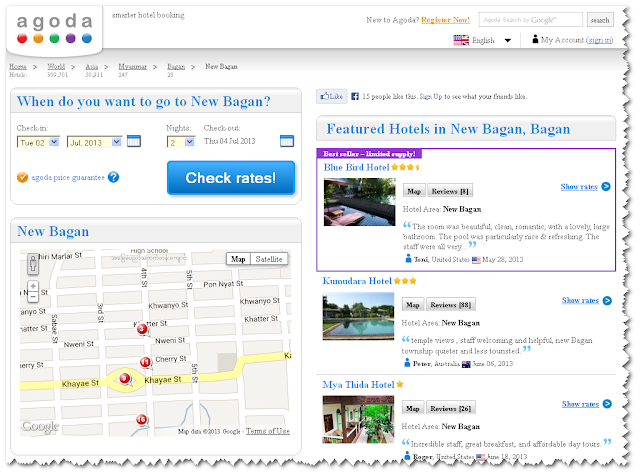Open the check-in day dropdown Tue 02

point(38,142)
